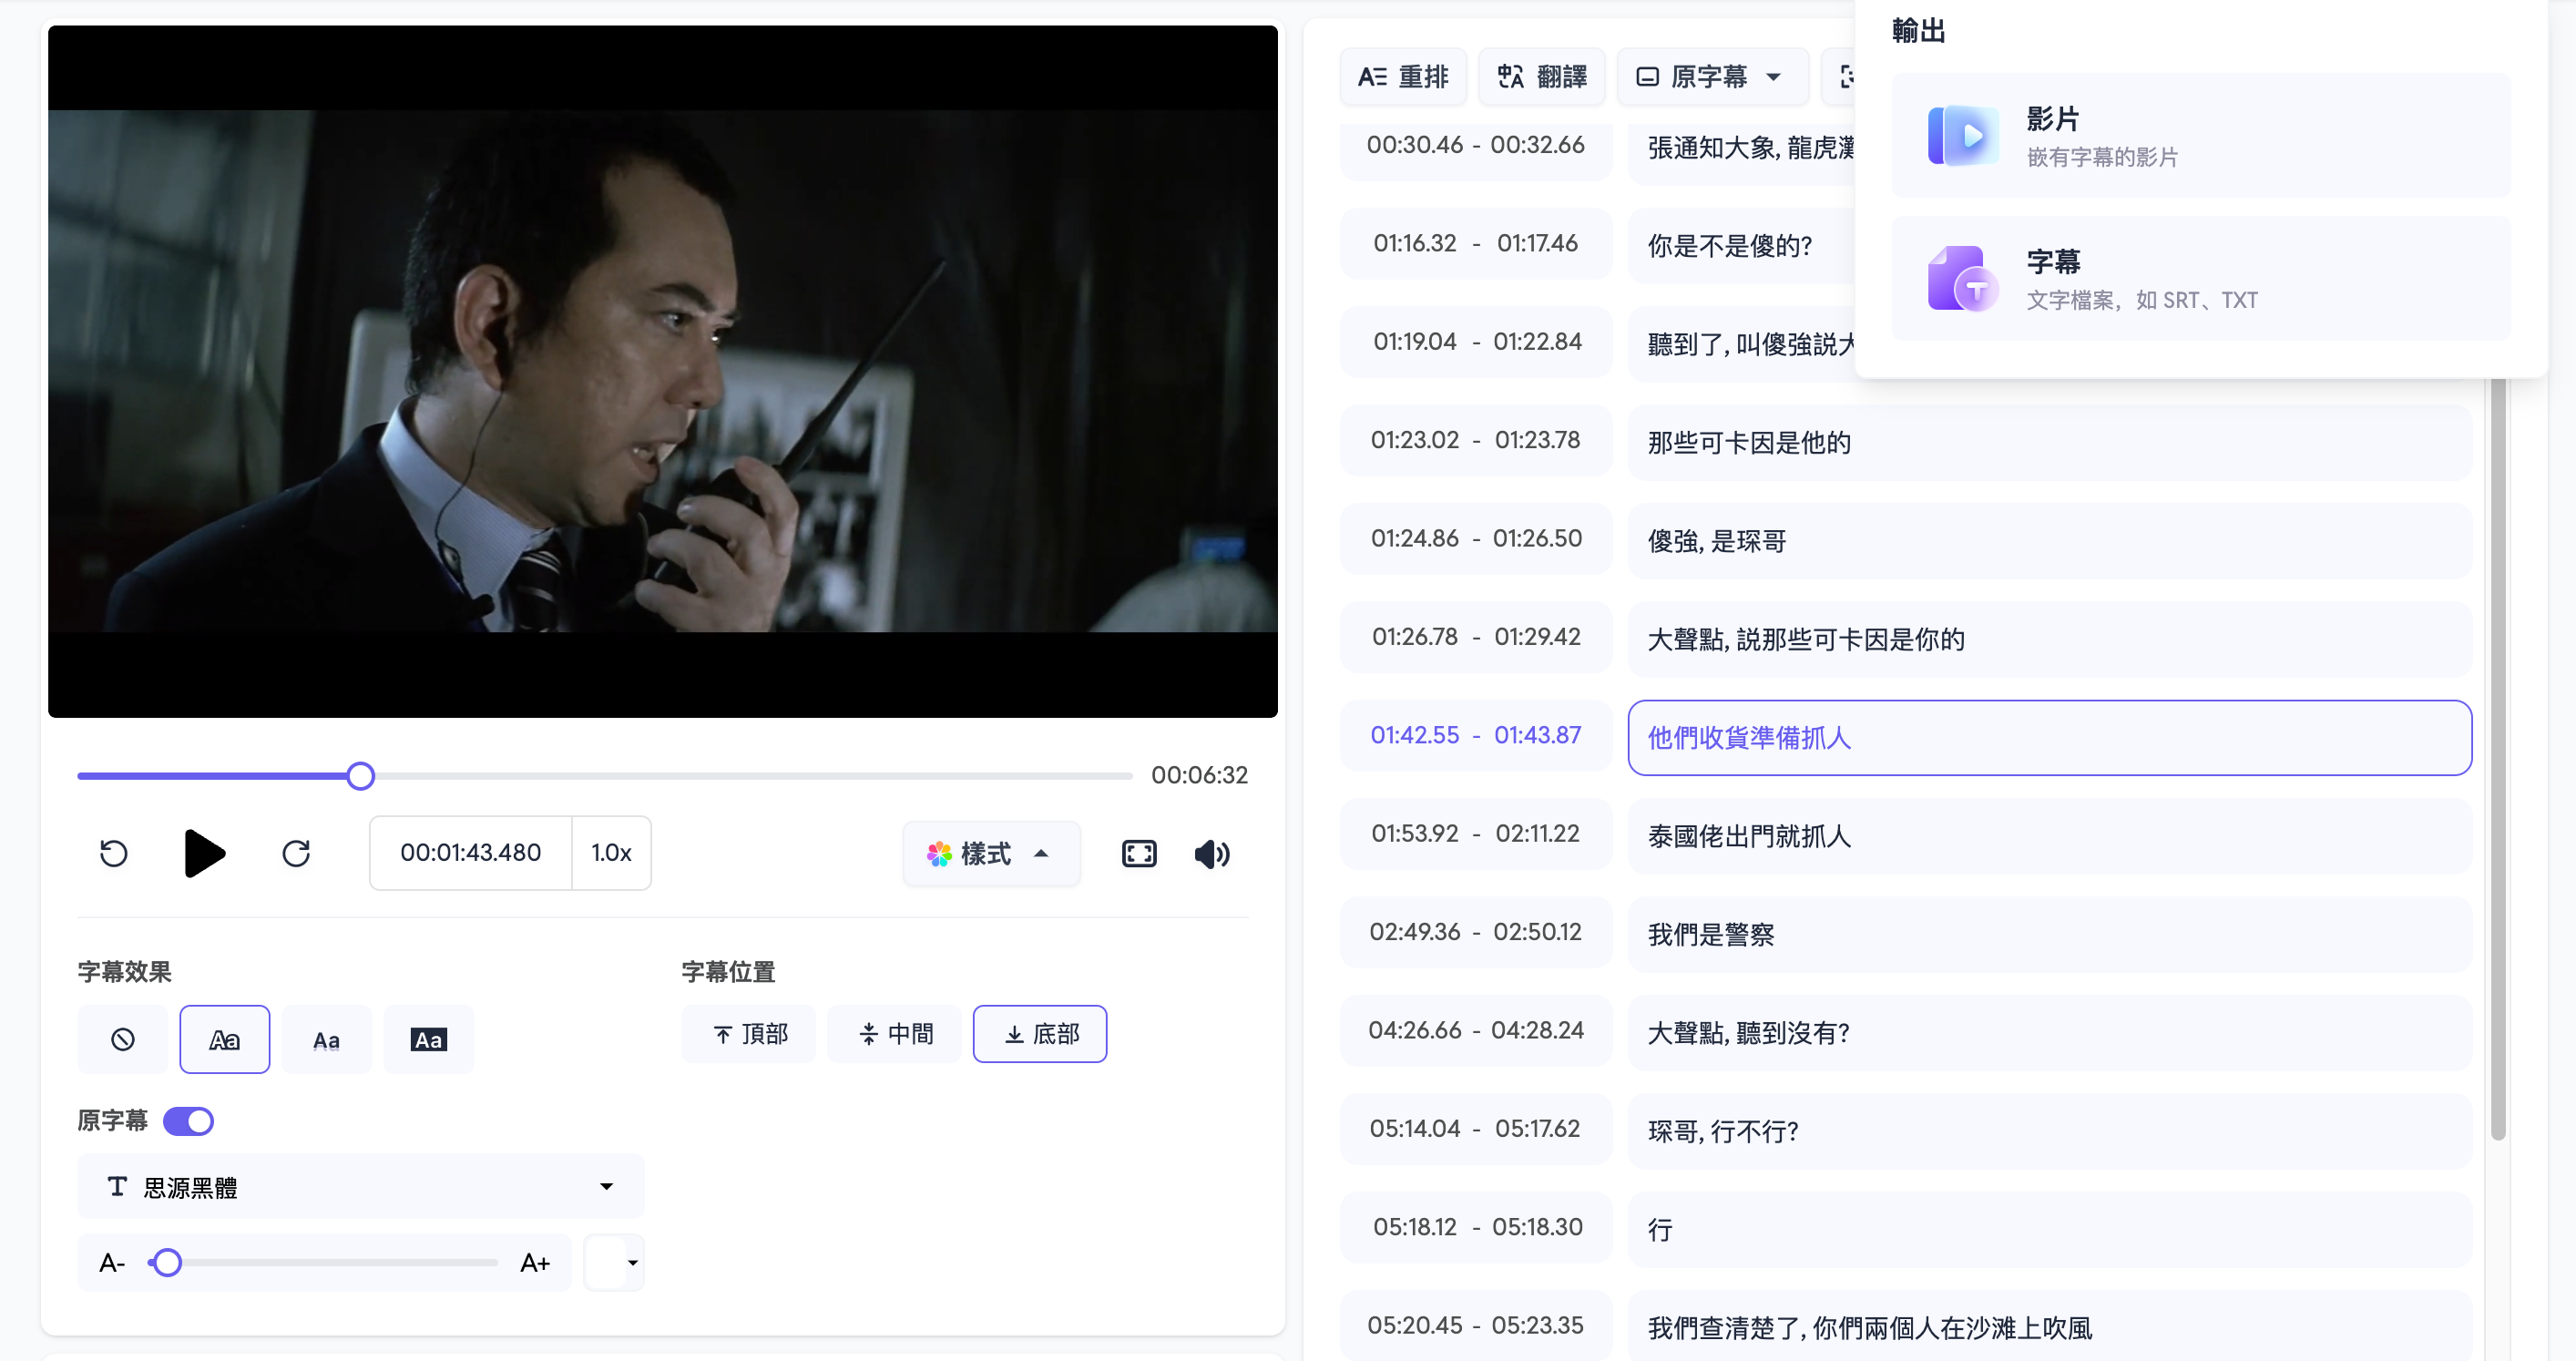Expand the font family 思源黑體 dropdown
Screen dimensions: 2576x1361
point(608,1187)
